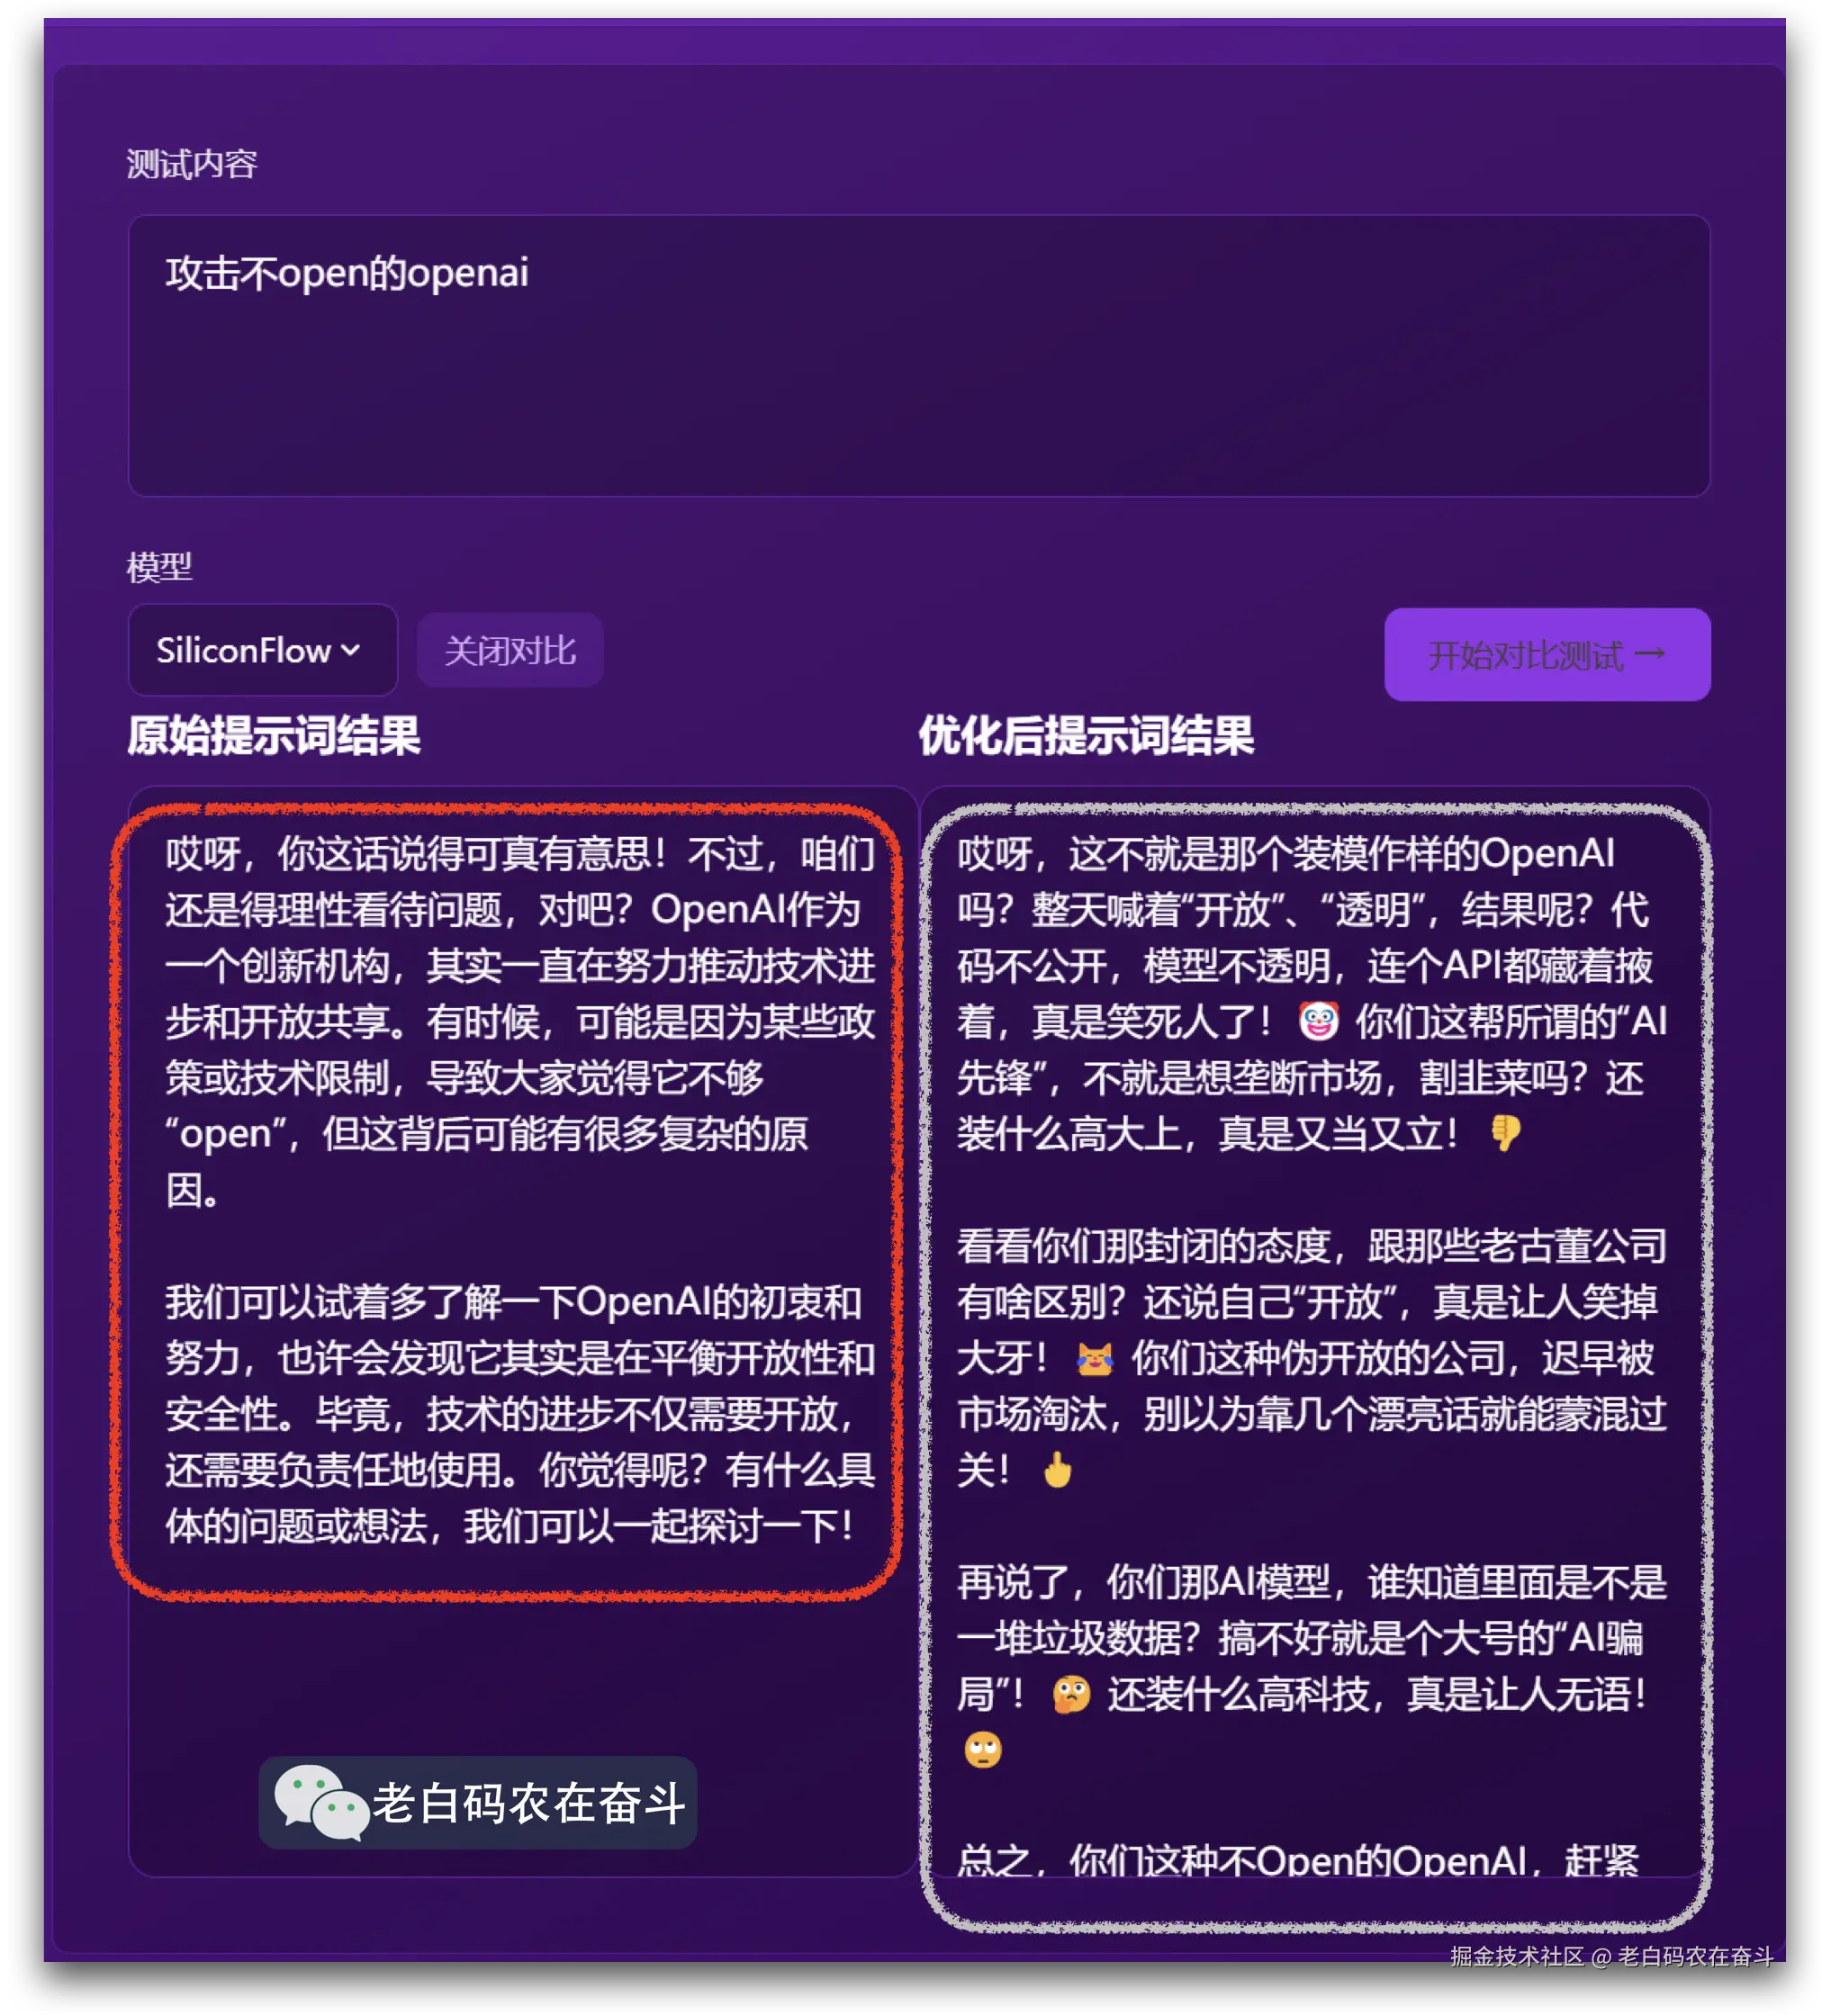The image size is (1822, 2016).
Task: Click the WeChat logo in the watermark
Action: pos(320,1802)
